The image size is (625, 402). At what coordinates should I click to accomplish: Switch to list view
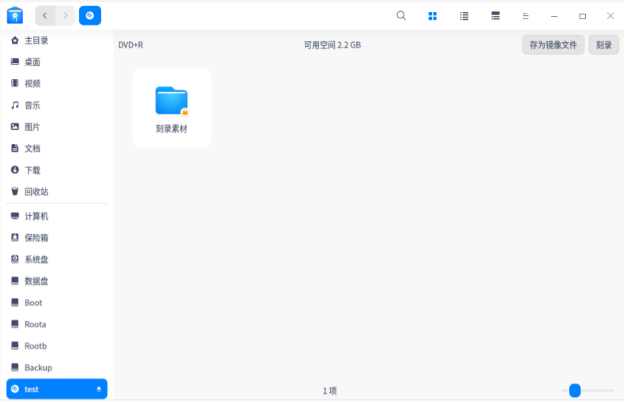pyautogui.click(x=464, y=16)
